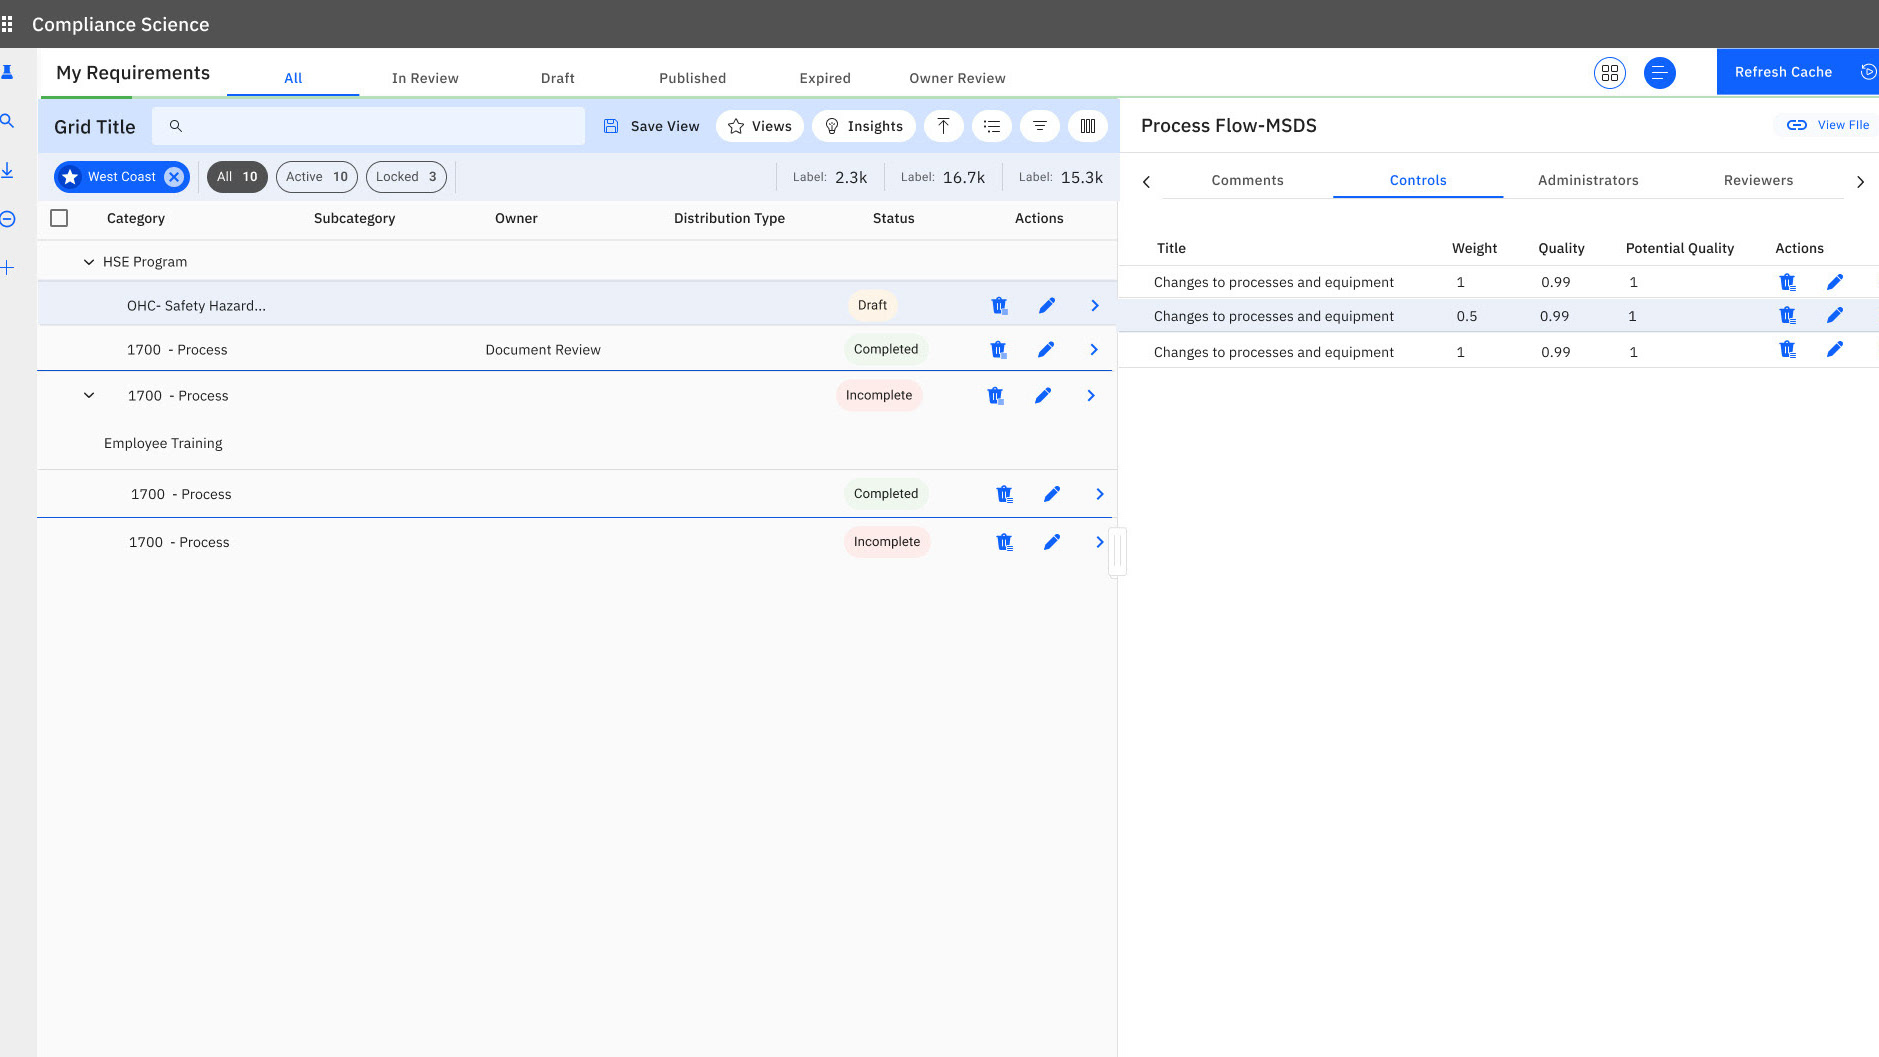Switch to the Published tab
Screen dimensions: 1879x1057
[x=692, y=78]
